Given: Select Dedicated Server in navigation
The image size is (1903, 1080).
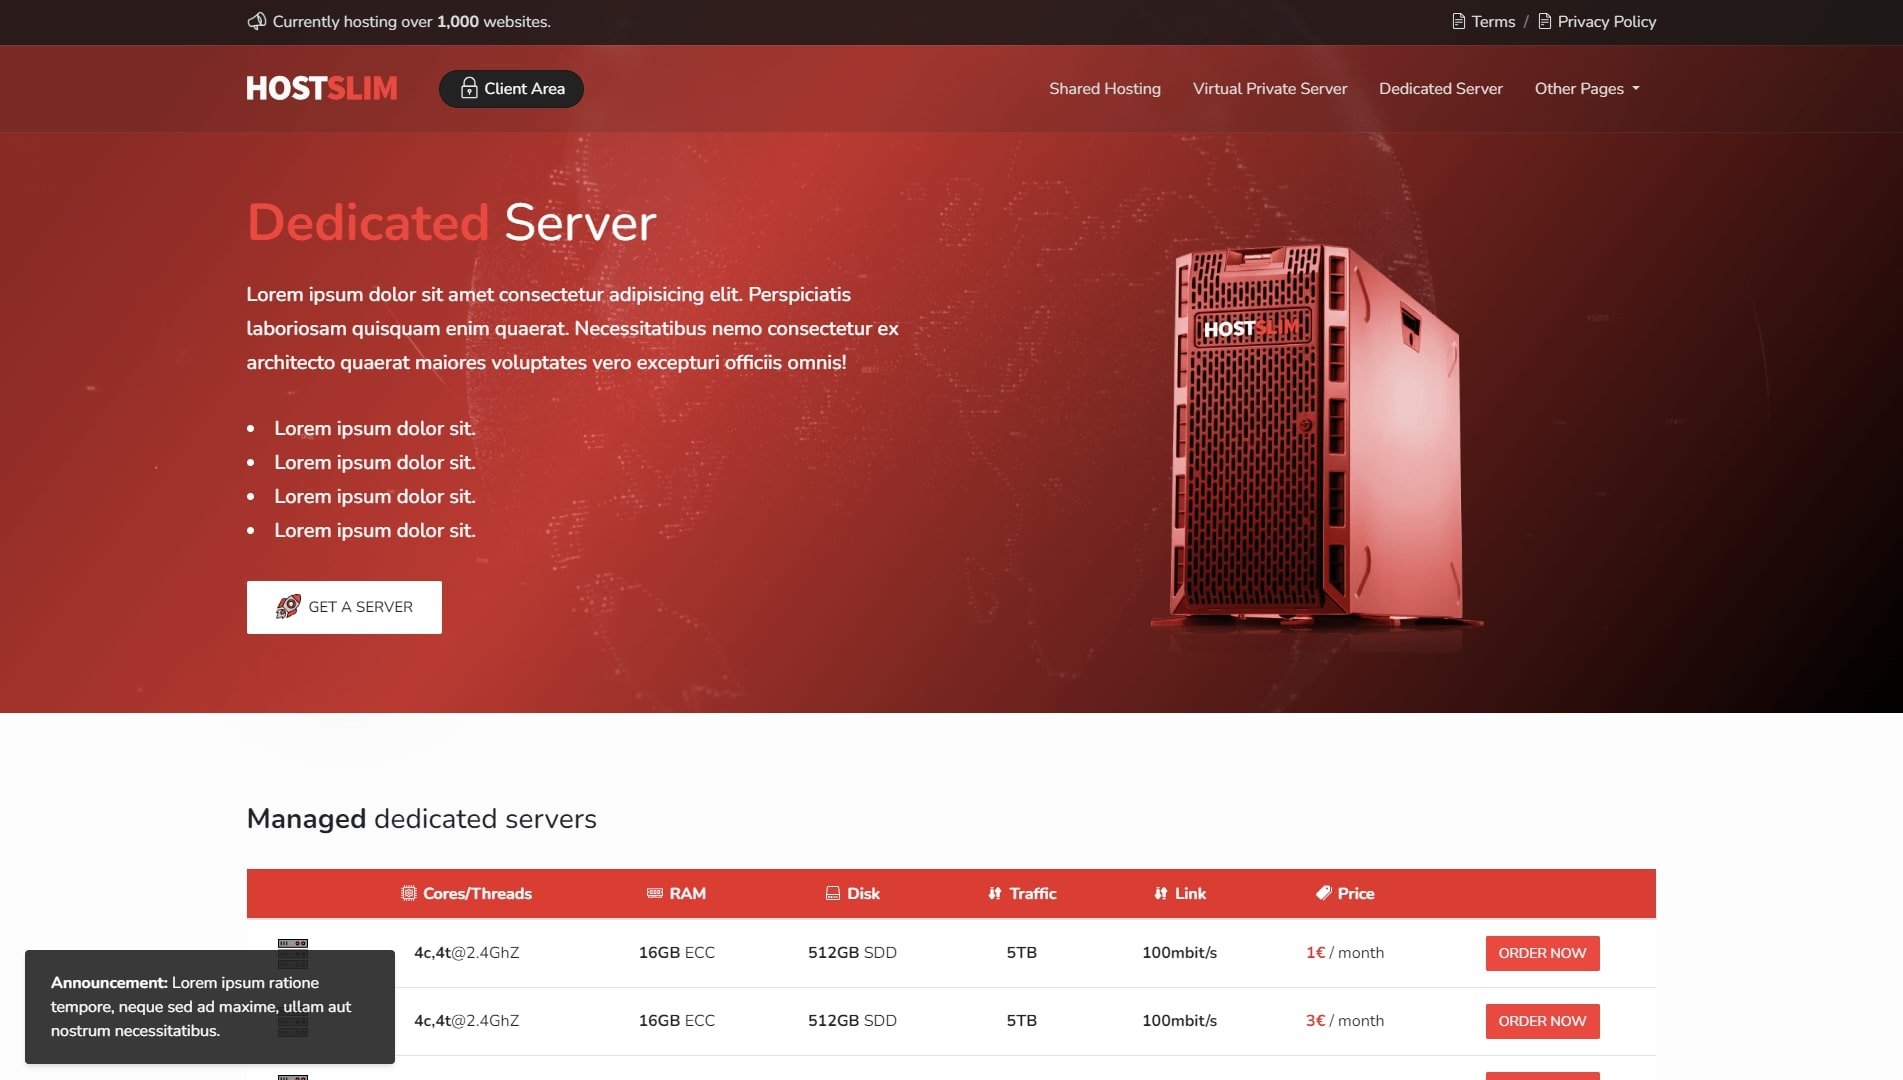Looking at the screenshot, I should click(1440, 89).
